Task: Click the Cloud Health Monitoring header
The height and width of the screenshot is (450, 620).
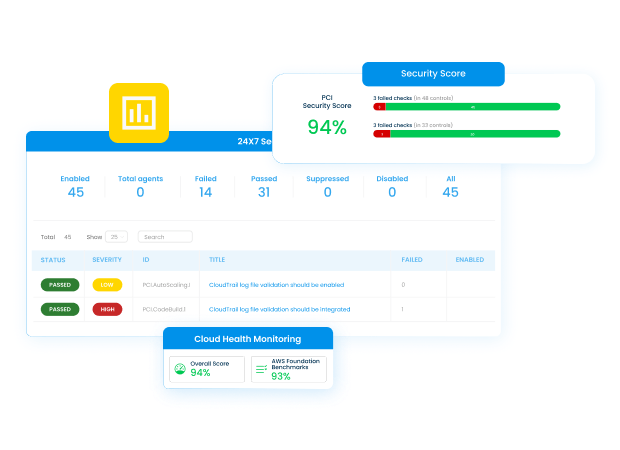Action: click(x=247, y=339)
